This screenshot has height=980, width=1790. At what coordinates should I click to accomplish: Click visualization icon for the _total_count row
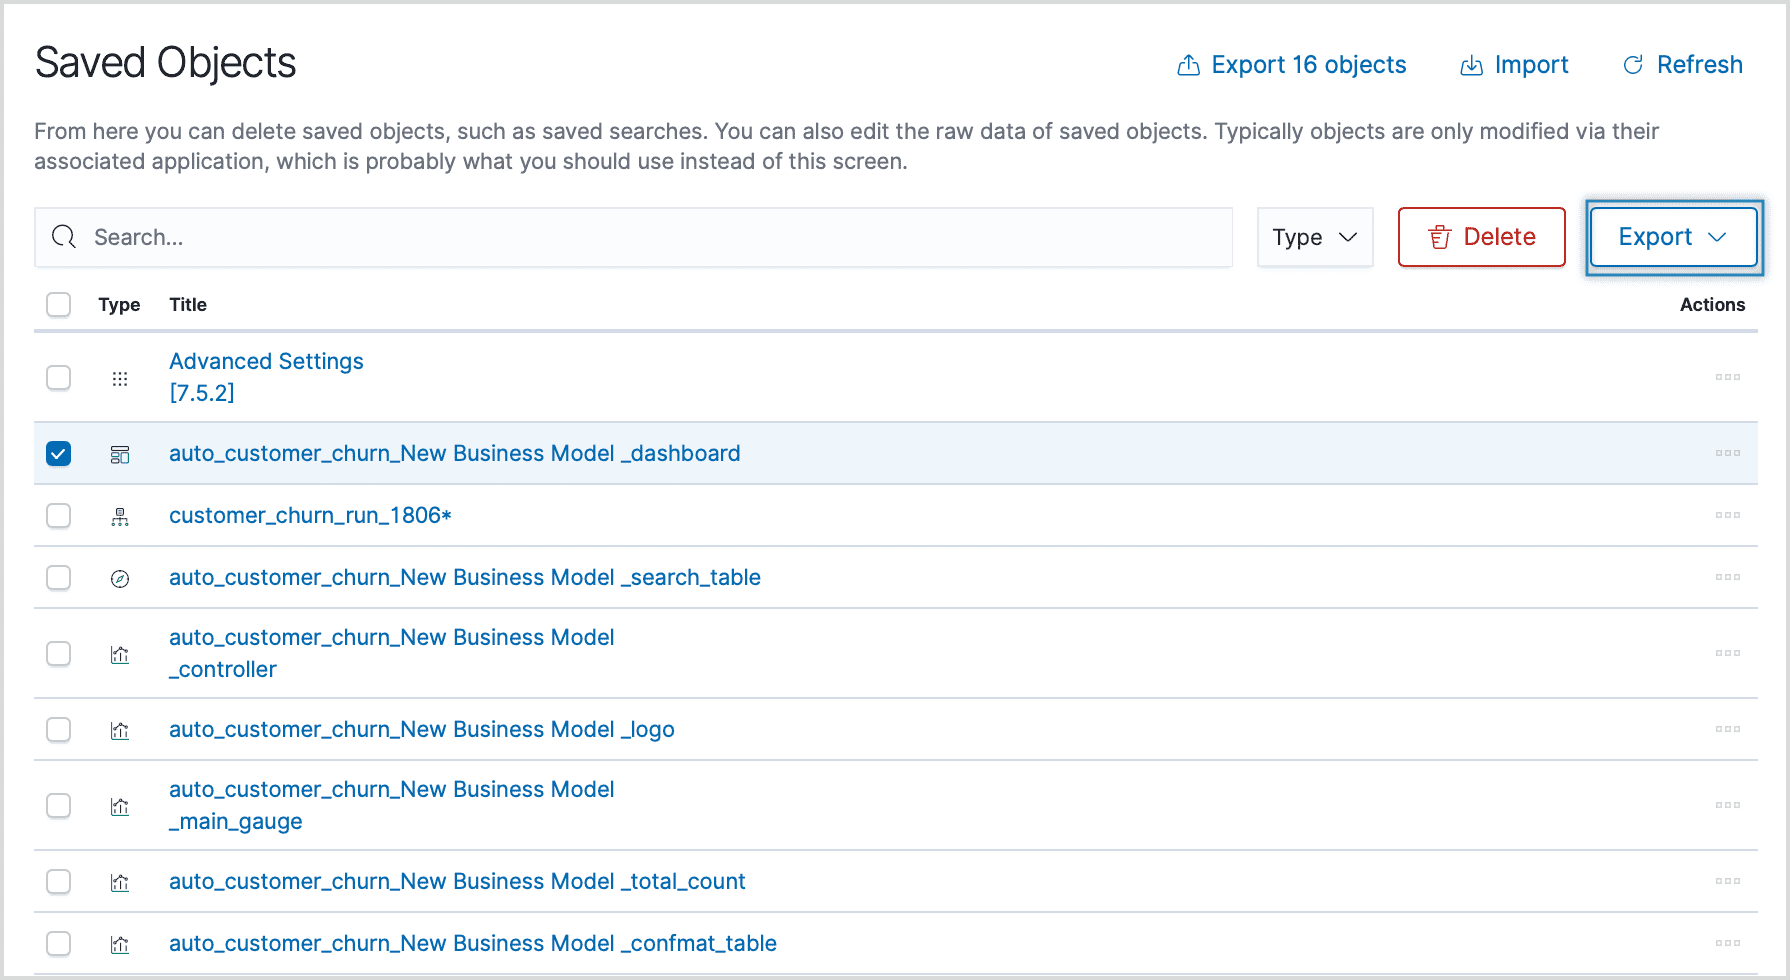tap(120, 883)
